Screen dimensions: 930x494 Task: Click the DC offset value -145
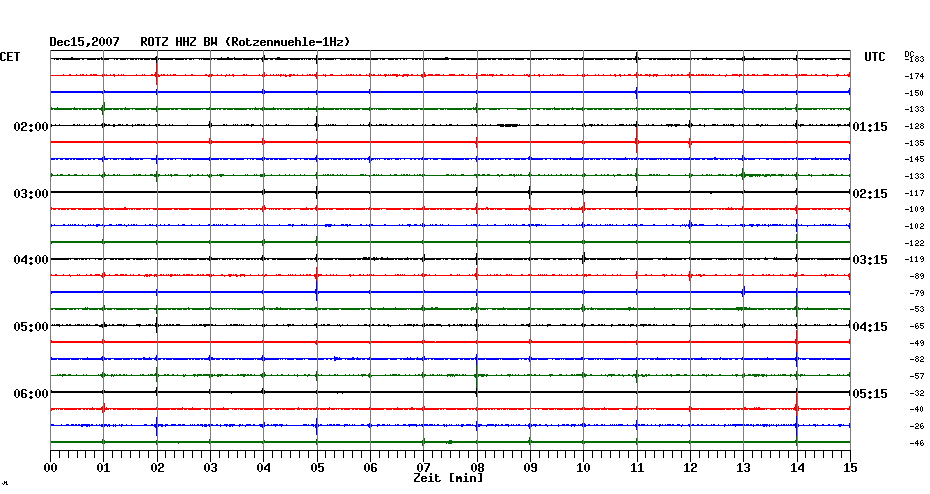[915, 160]
